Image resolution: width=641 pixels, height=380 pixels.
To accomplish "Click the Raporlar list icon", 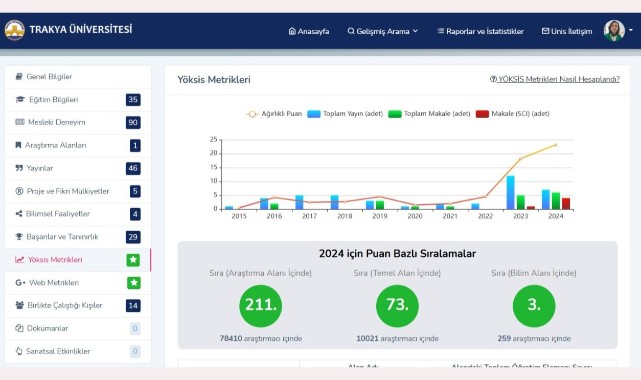I will point(440,31).
